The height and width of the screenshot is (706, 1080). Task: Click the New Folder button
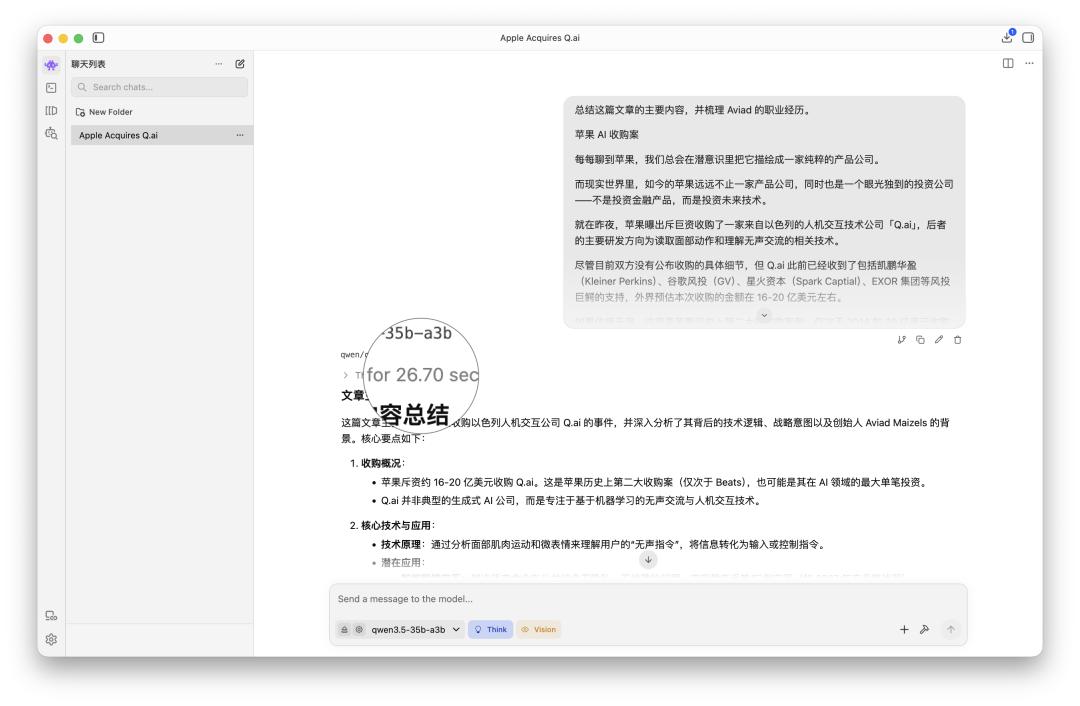tap(105, 112)
